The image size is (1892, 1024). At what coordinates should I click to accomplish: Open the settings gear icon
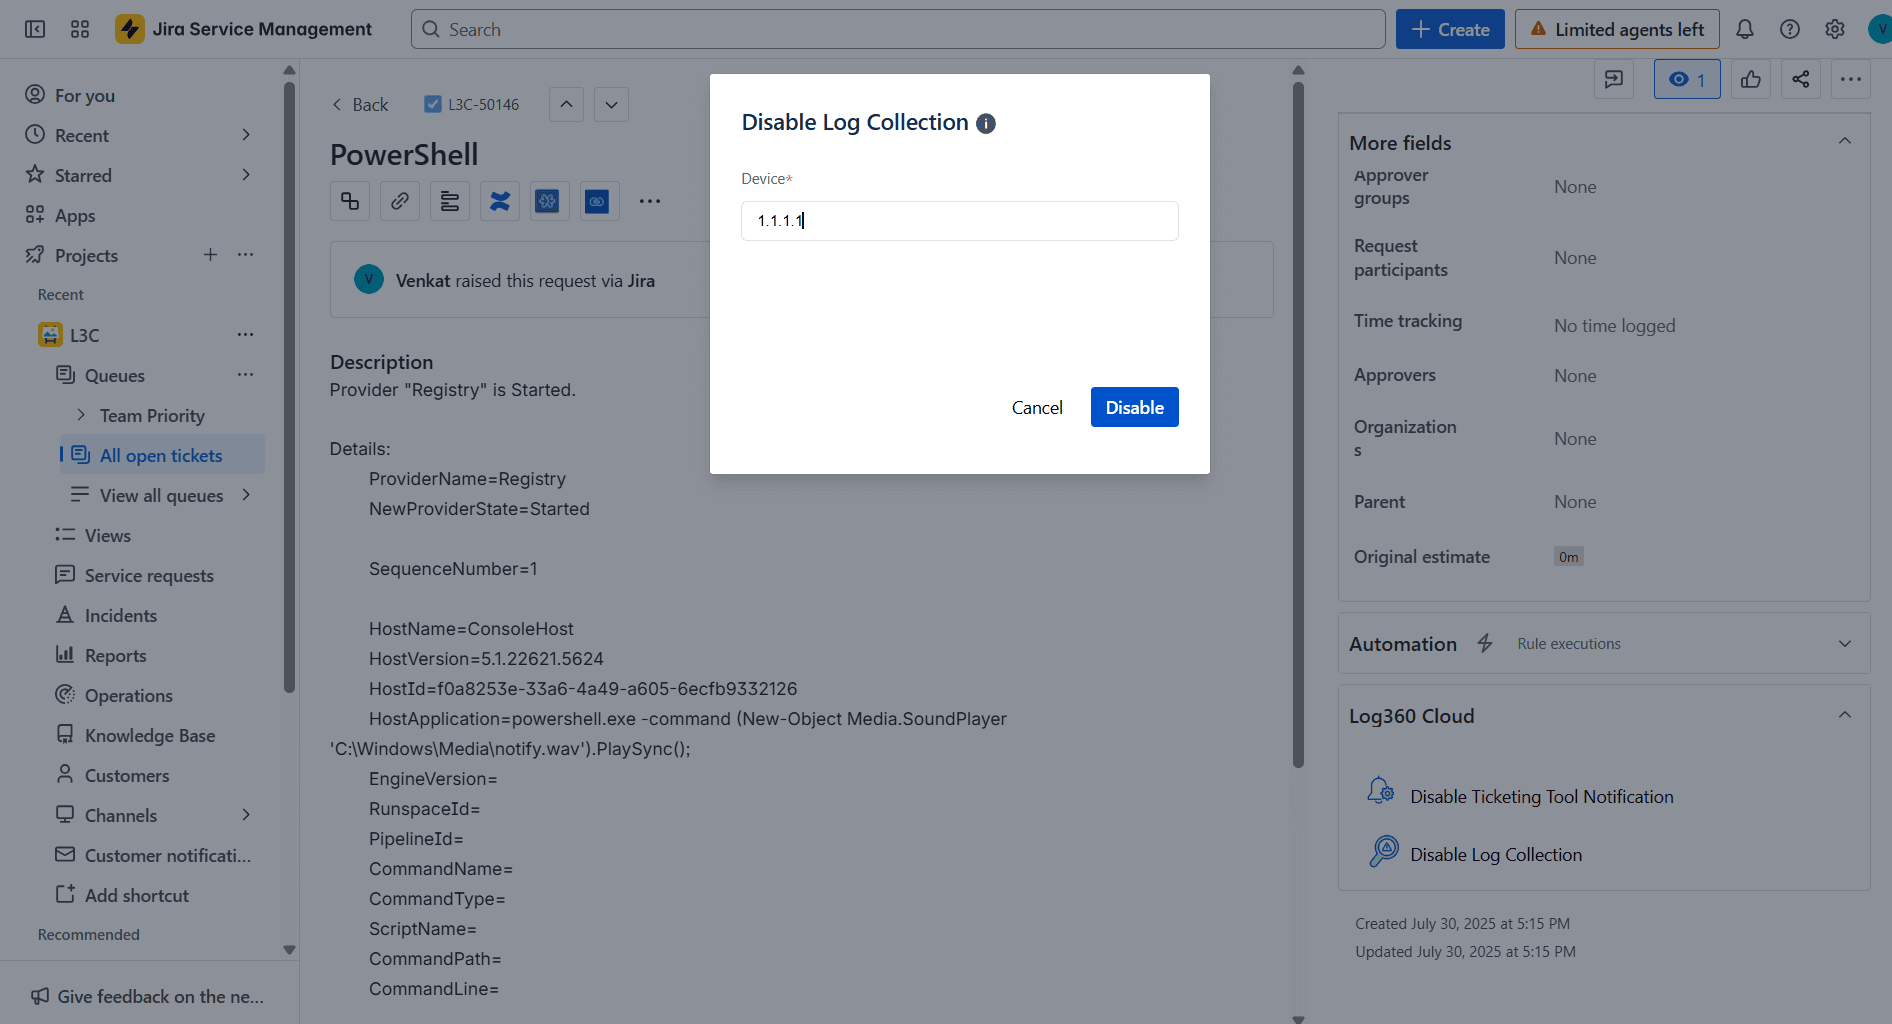tap(1835, 29)
